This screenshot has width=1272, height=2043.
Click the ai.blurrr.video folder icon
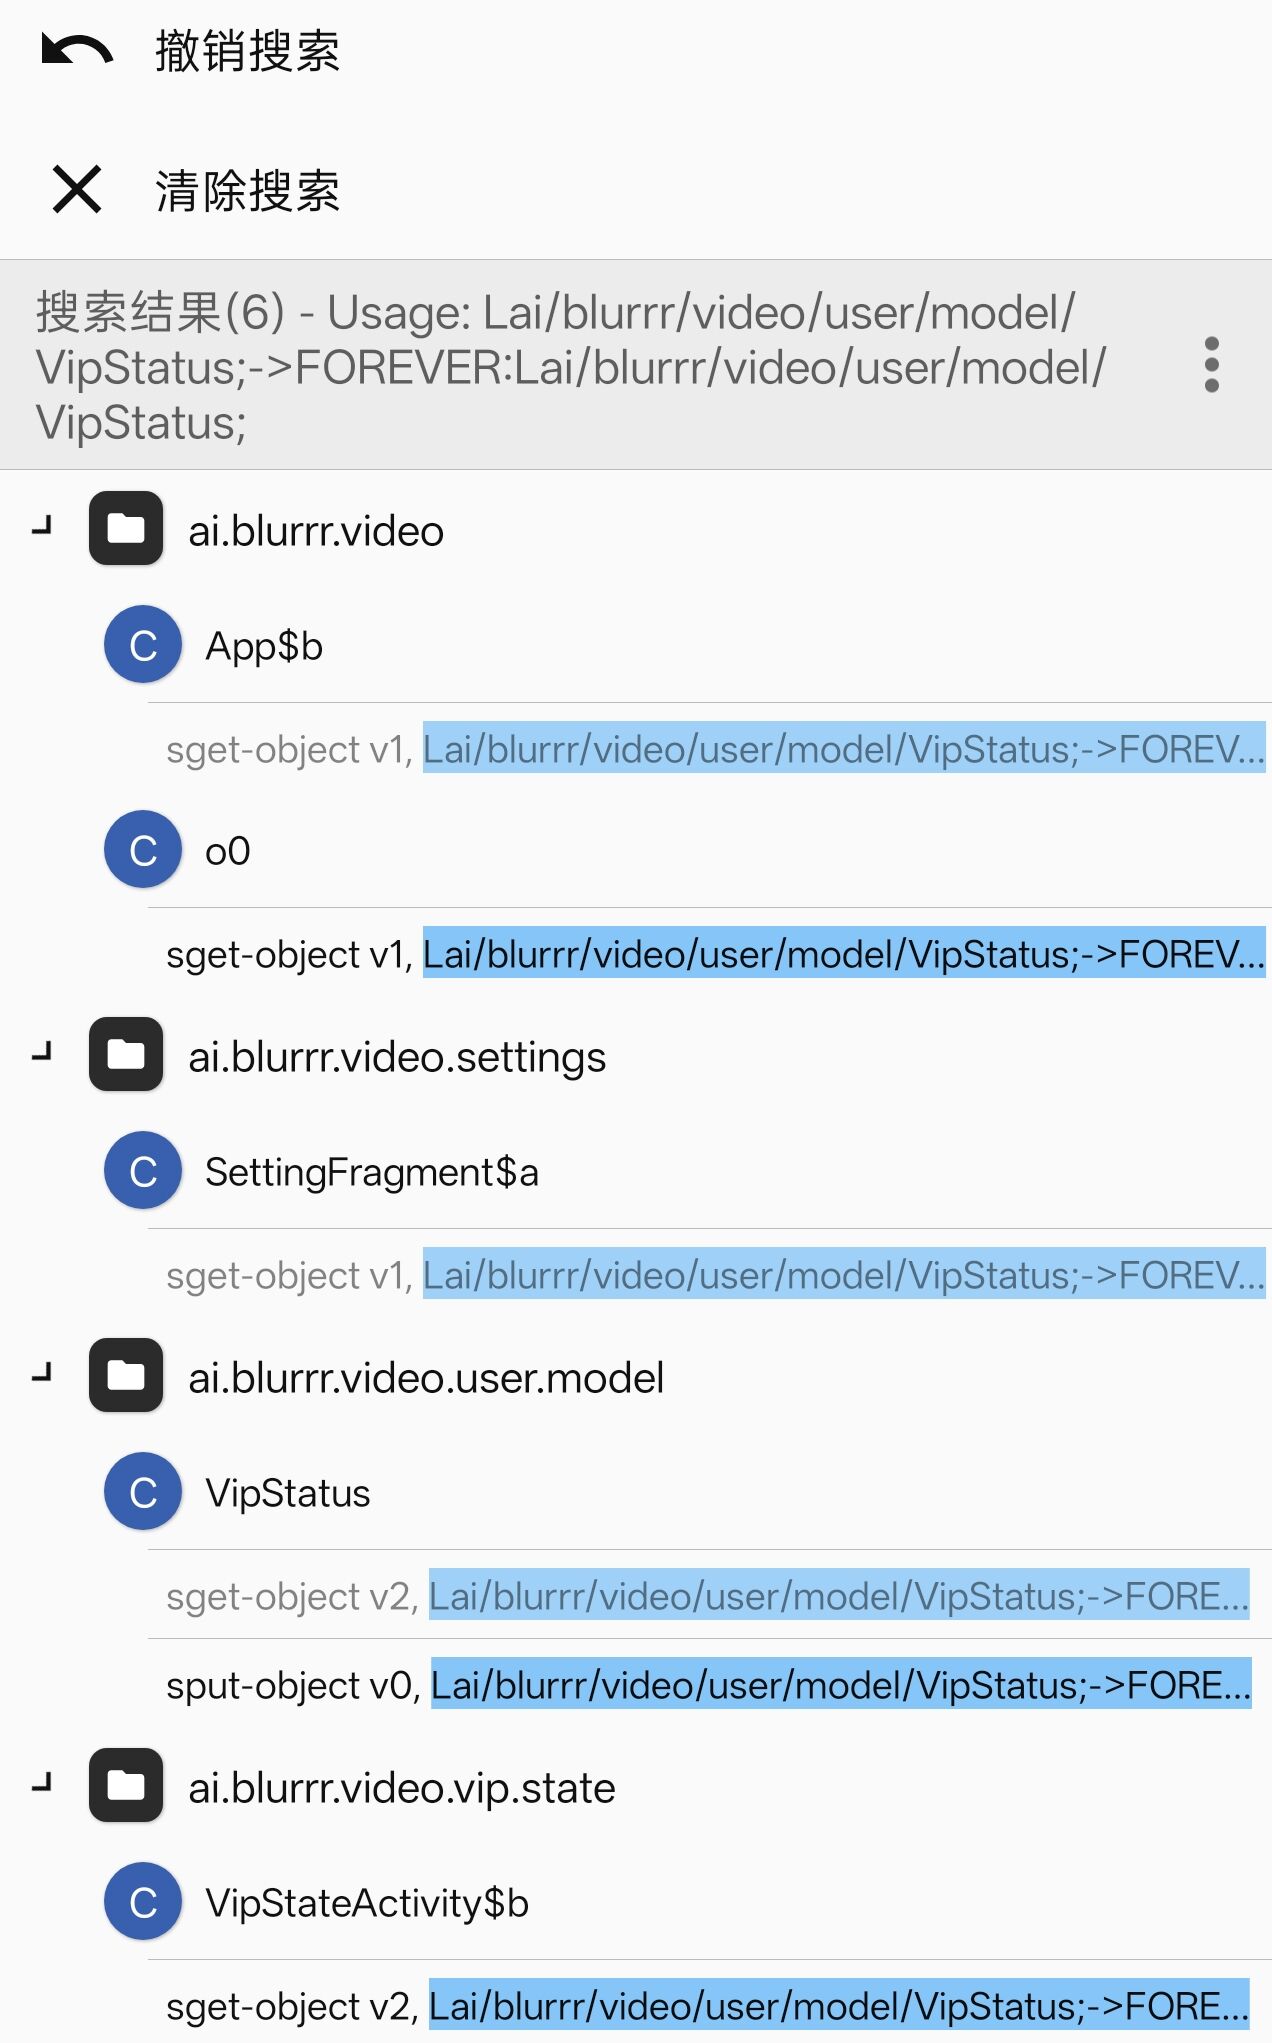click(126, 529)
